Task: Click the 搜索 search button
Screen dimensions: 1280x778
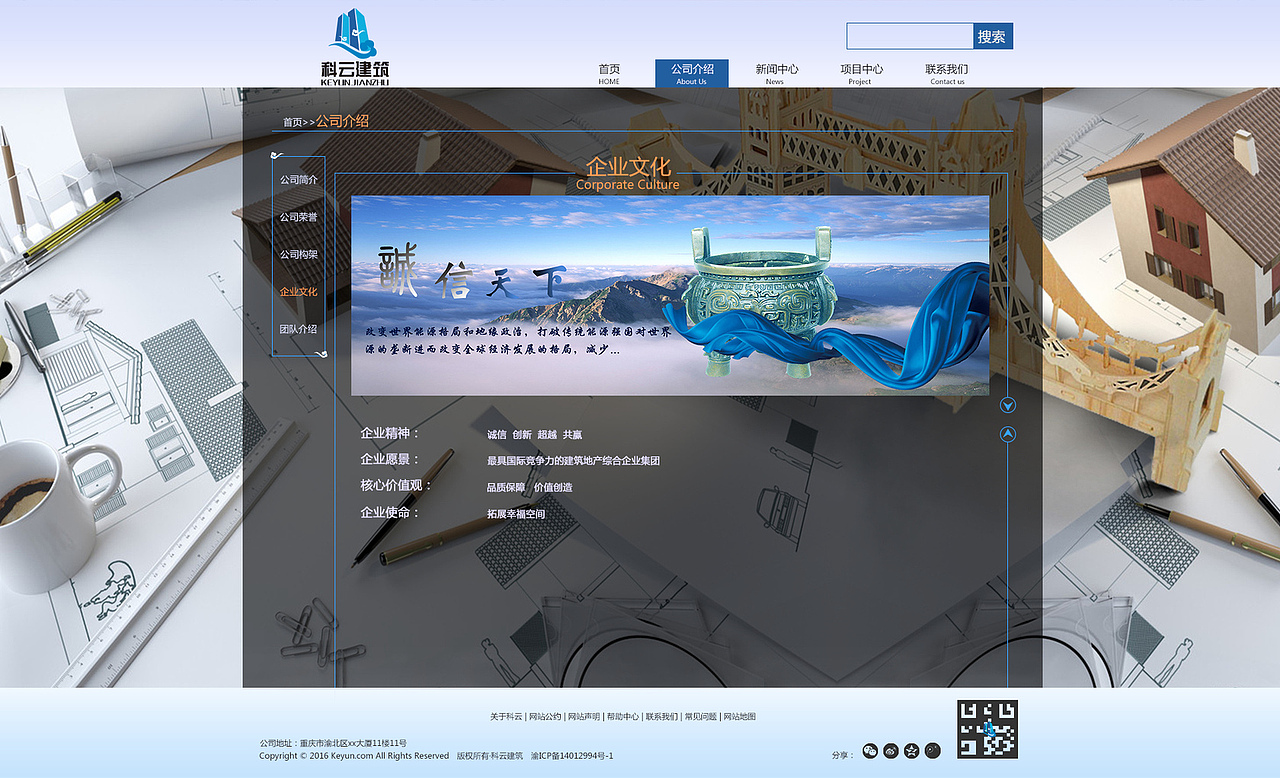Action: tap(993, 36)
